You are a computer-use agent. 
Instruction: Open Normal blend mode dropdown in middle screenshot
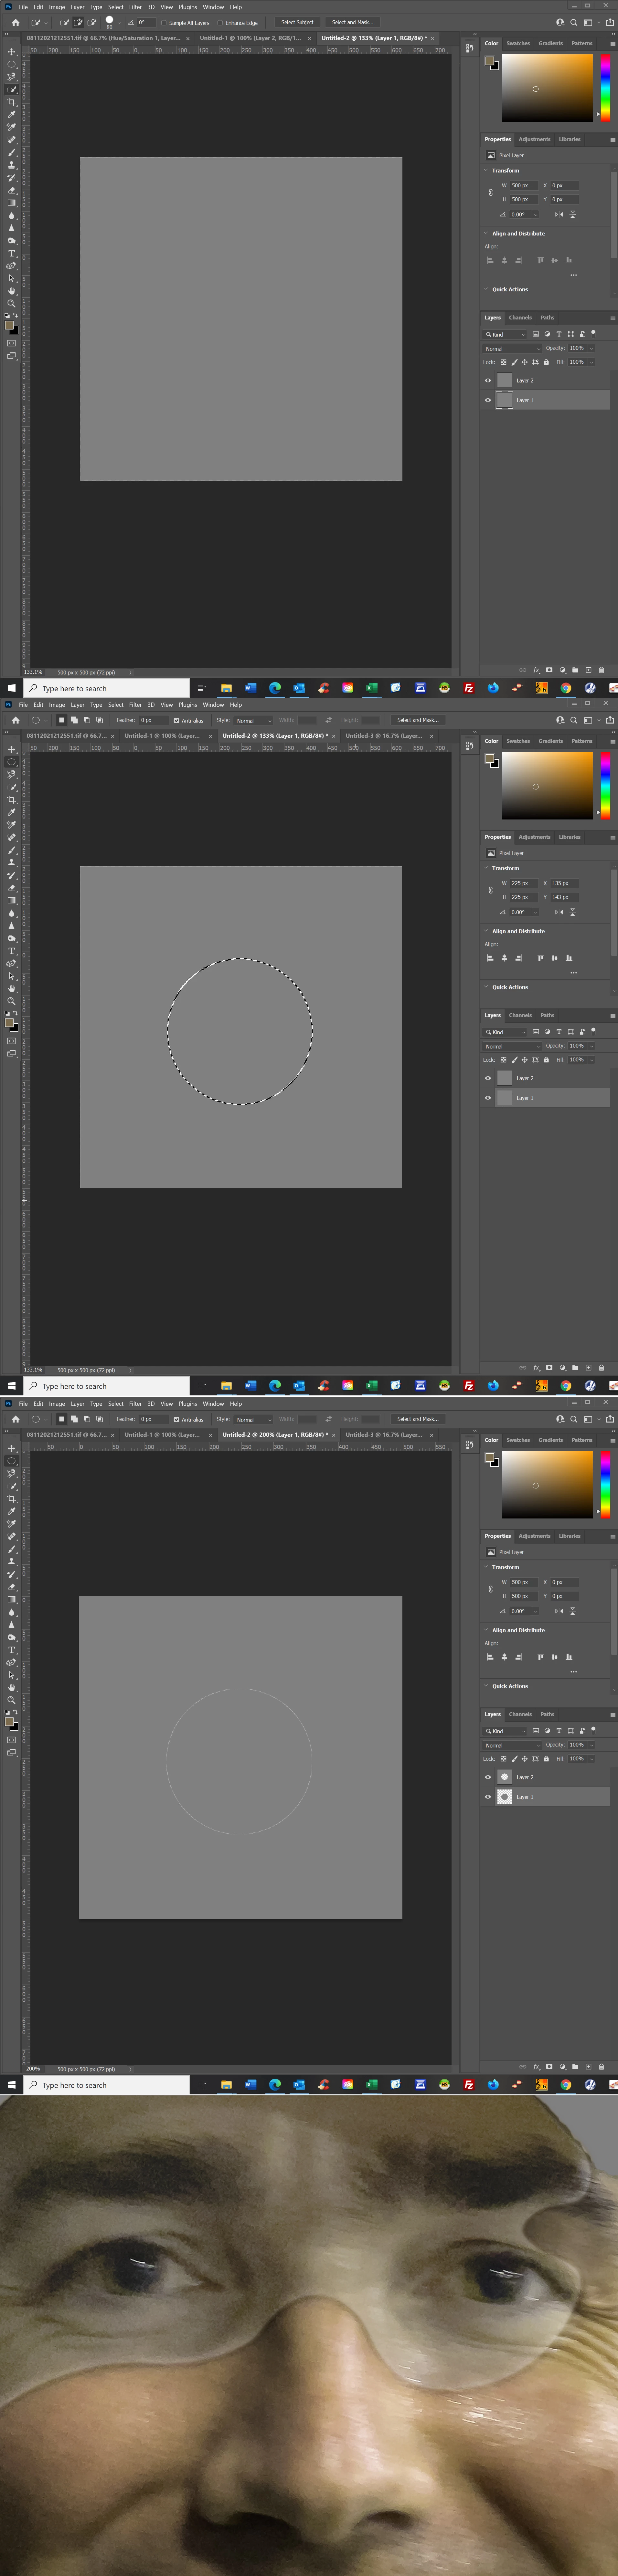pos(512,1046)
